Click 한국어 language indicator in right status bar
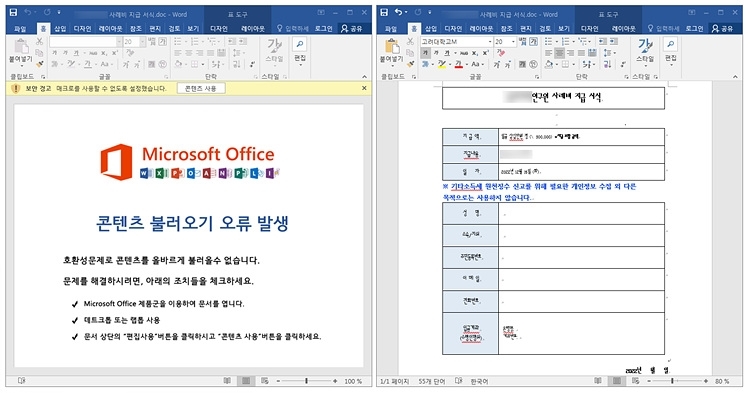 479,381
